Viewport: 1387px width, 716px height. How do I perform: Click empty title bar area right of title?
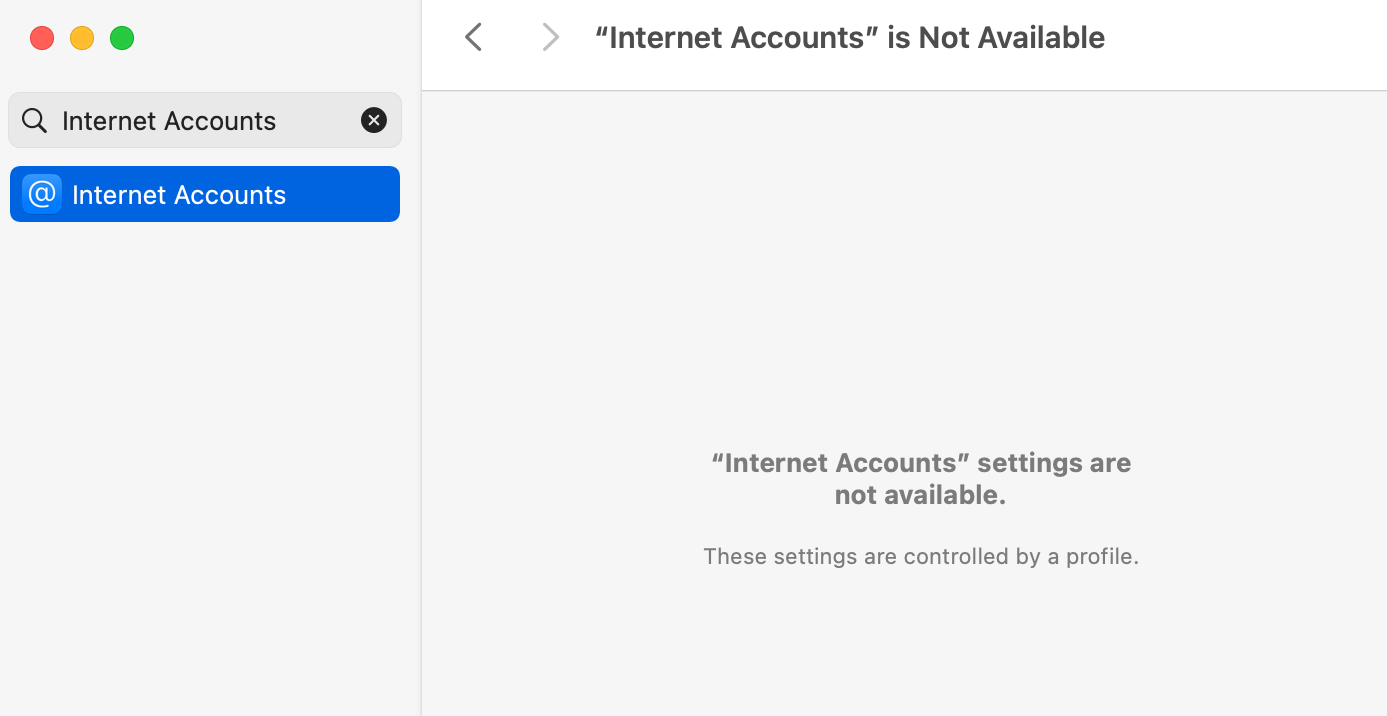coord(1245,38)
